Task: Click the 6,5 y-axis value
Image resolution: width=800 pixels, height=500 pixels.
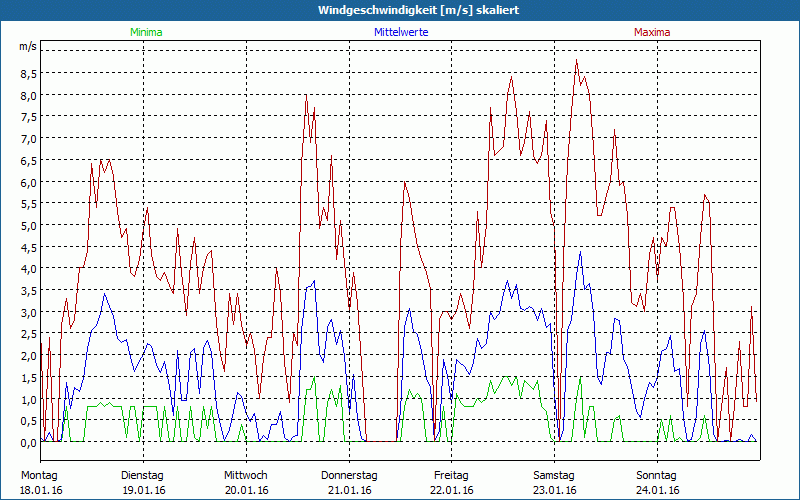Action: 29,161
